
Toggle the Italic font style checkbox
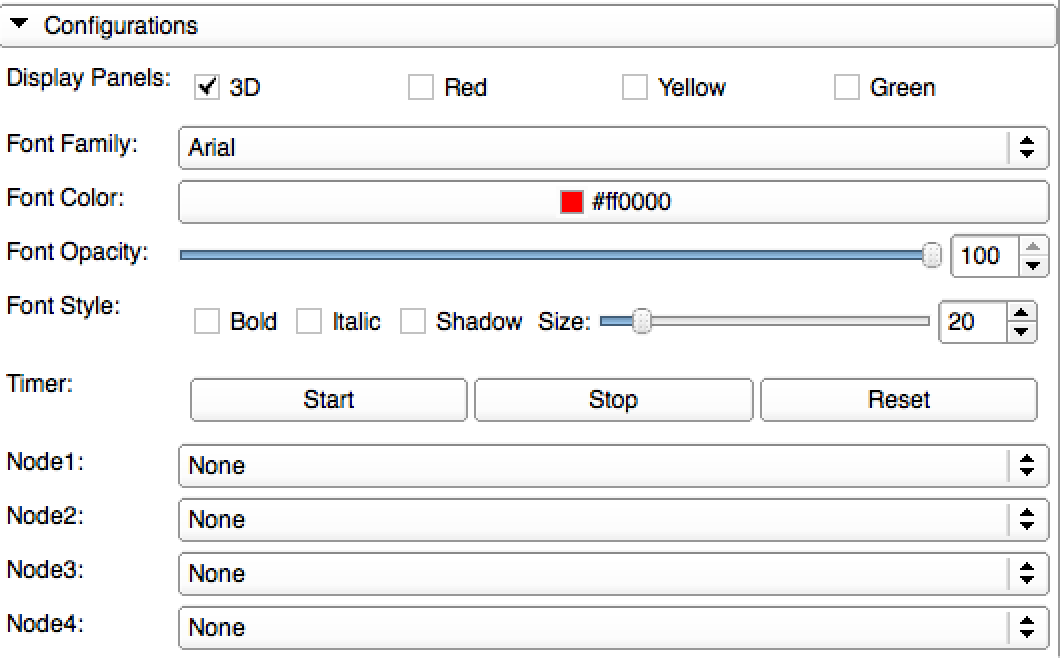(x=310, y=322)
